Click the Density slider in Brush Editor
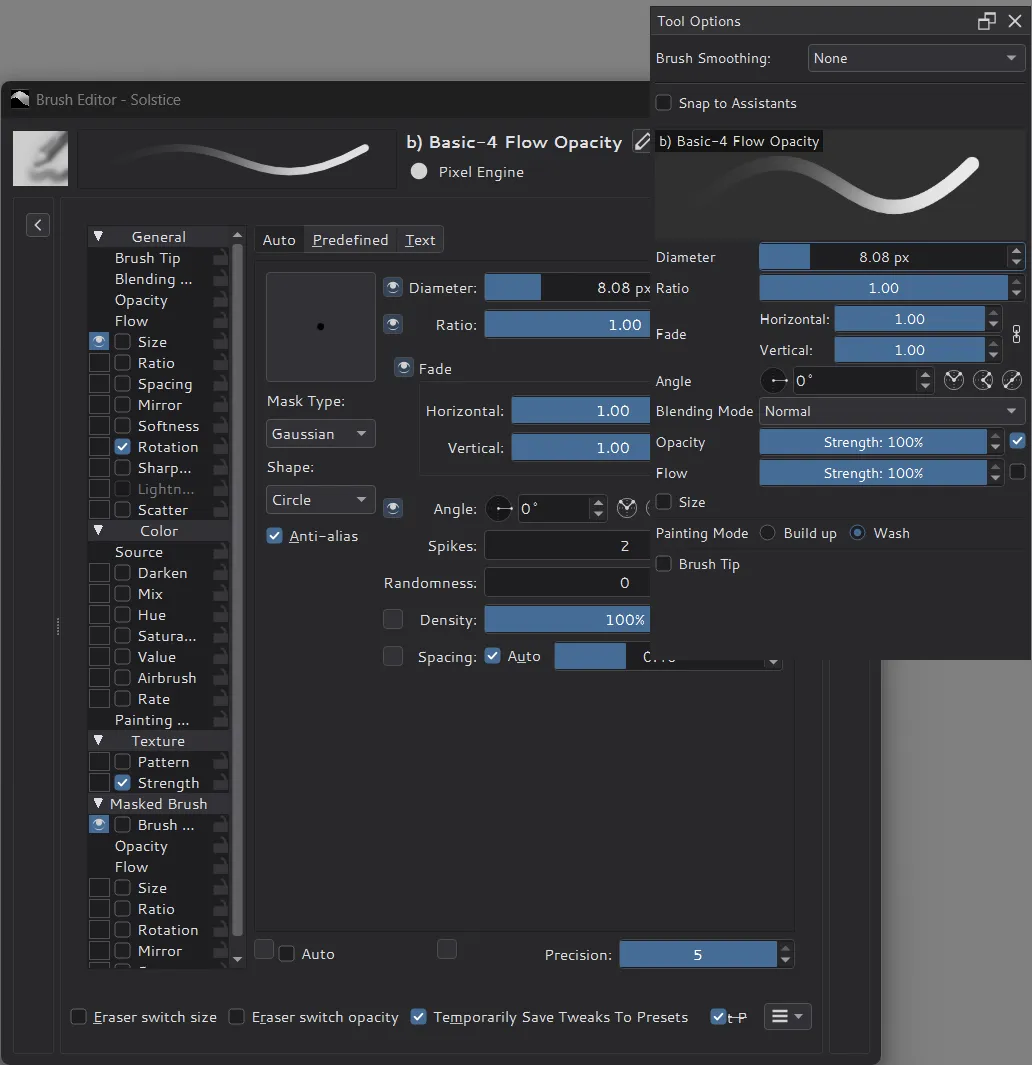Image resolution: width=1032 pixels, height=1065 pixels. [567, 619]
